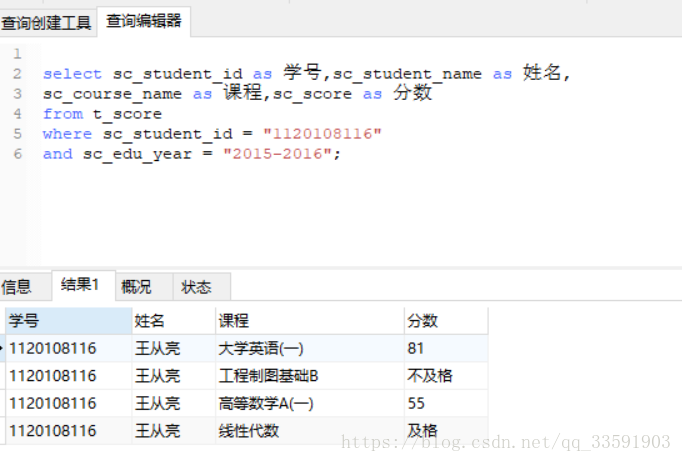This screenshot has width=682, height=462.
Task: Select the 大学英语(一) course cell
Action: point(310,348)
